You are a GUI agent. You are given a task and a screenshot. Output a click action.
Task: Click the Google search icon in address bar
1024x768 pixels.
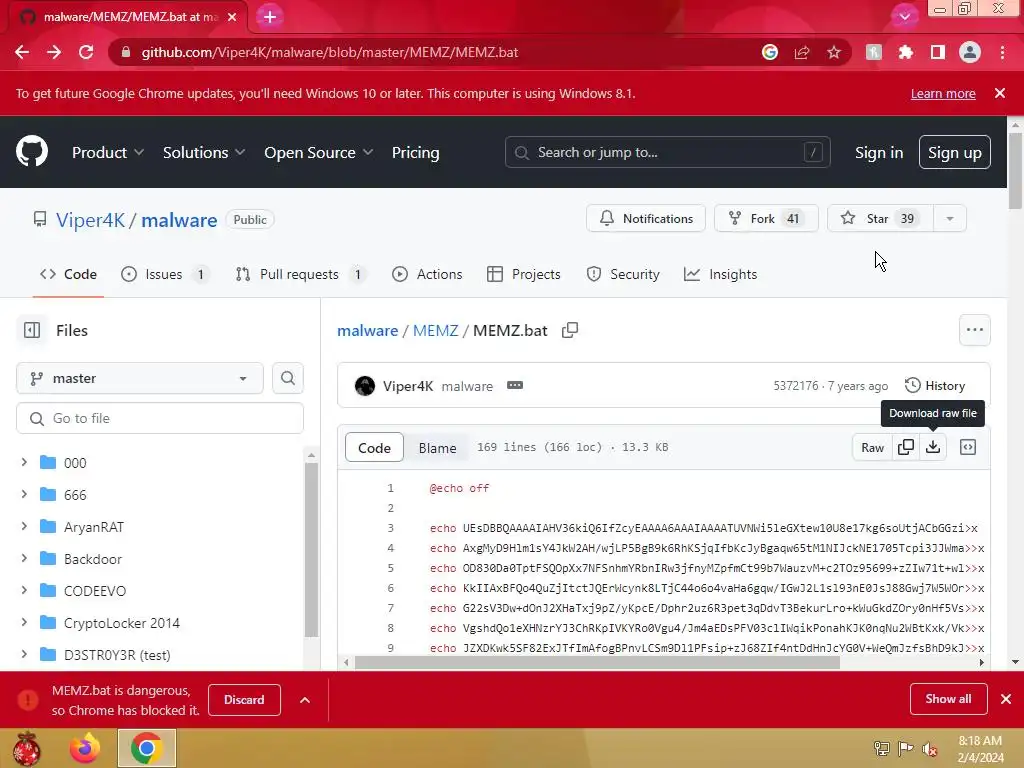click(770, 52)
